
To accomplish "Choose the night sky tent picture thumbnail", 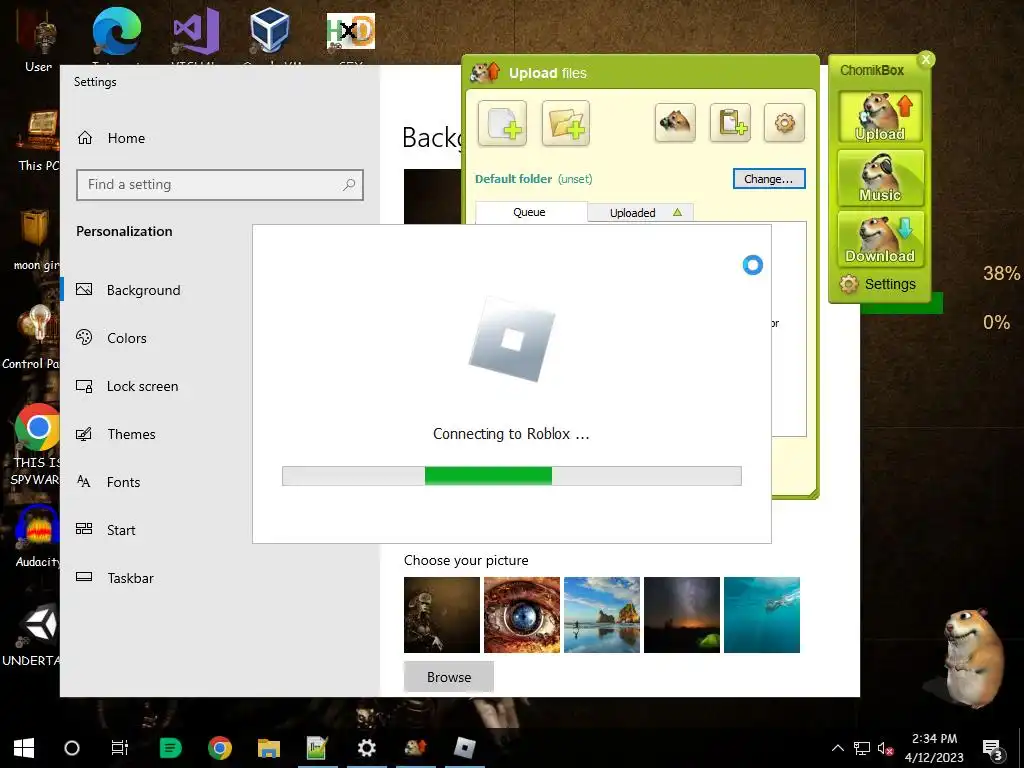I will (682, 615).
